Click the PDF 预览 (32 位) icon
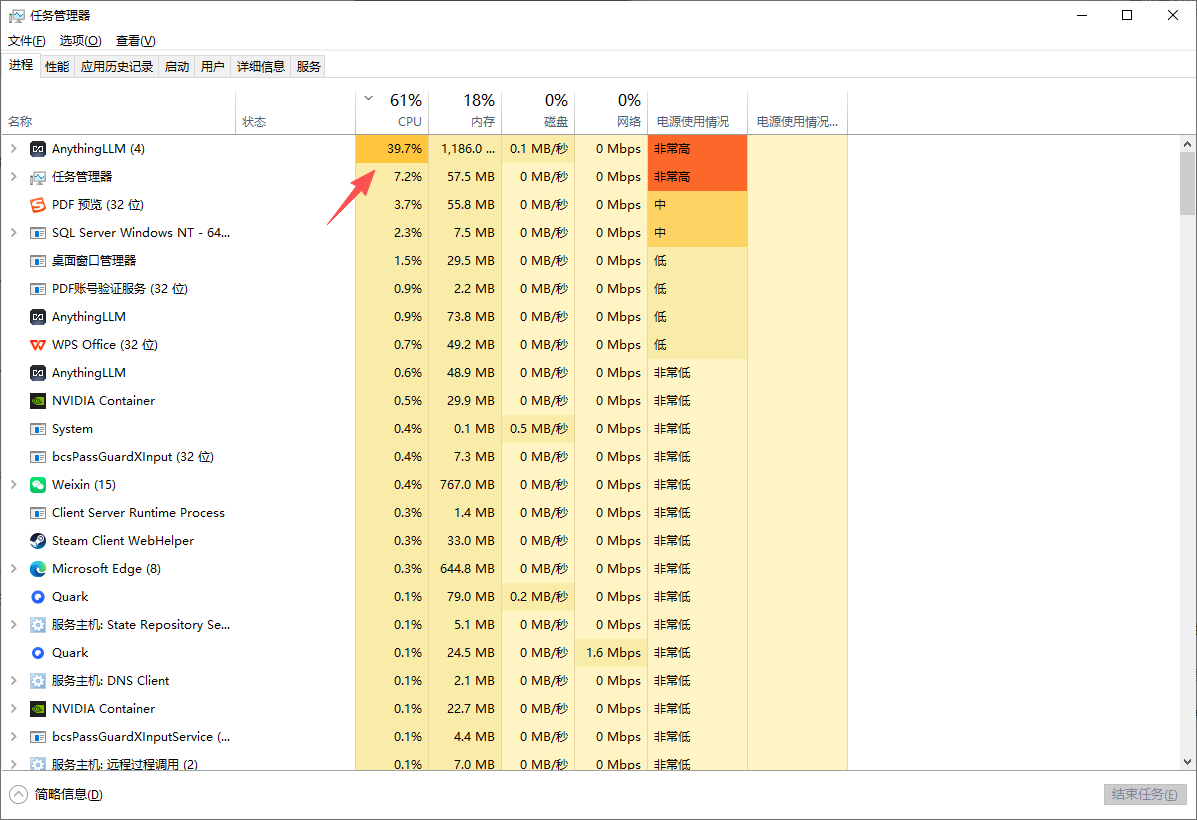Image resolution: width=1197 pixels, height=820 pixels. 37,205
